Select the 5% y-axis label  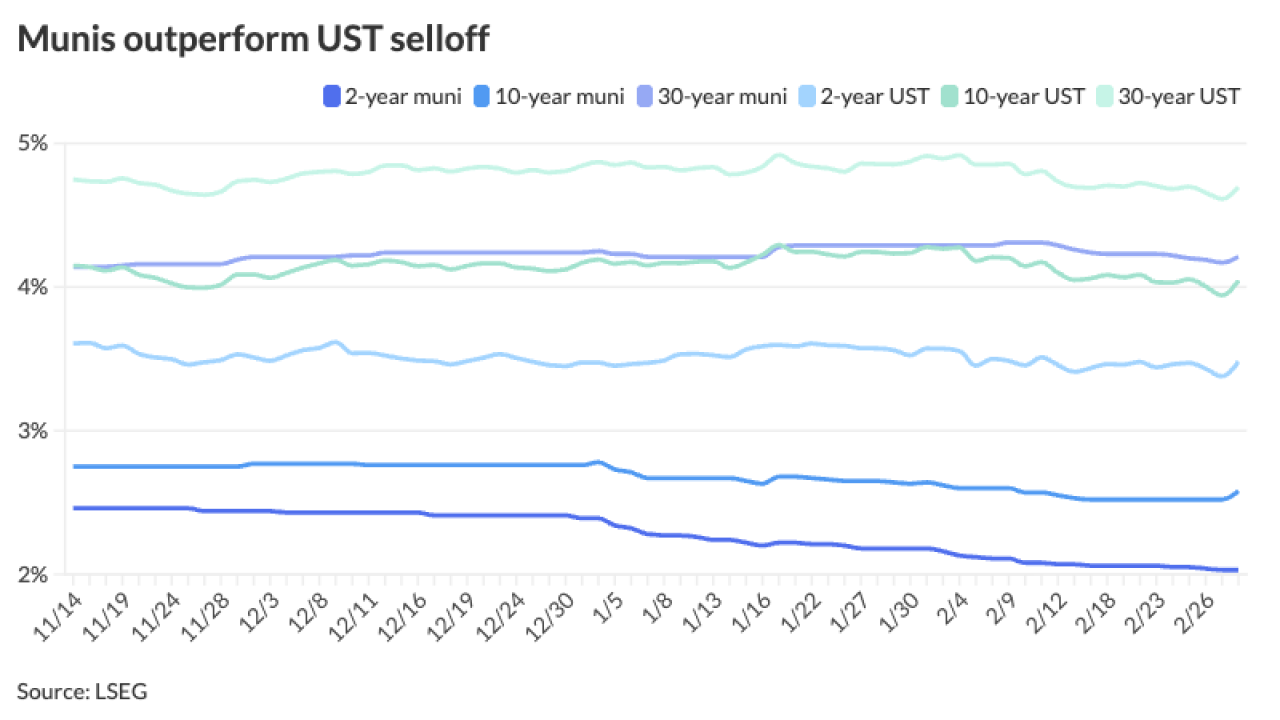[34, 143]
